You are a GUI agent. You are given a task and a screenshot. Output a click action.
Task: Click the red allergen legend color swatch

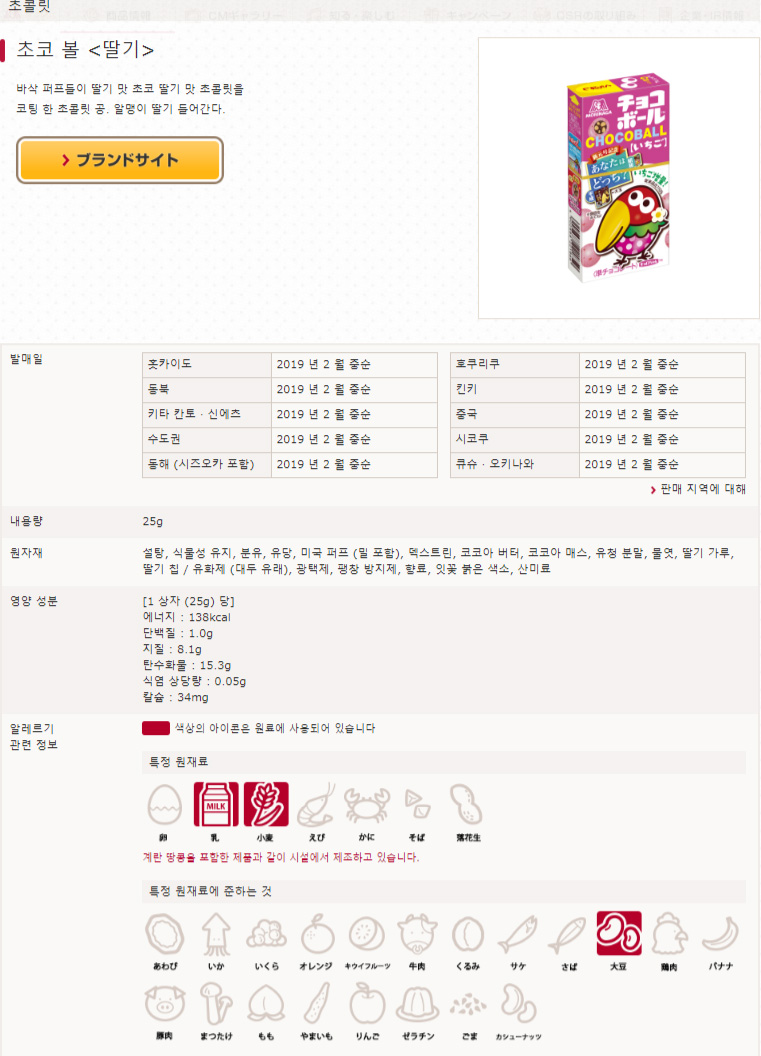tap(156, 728)
